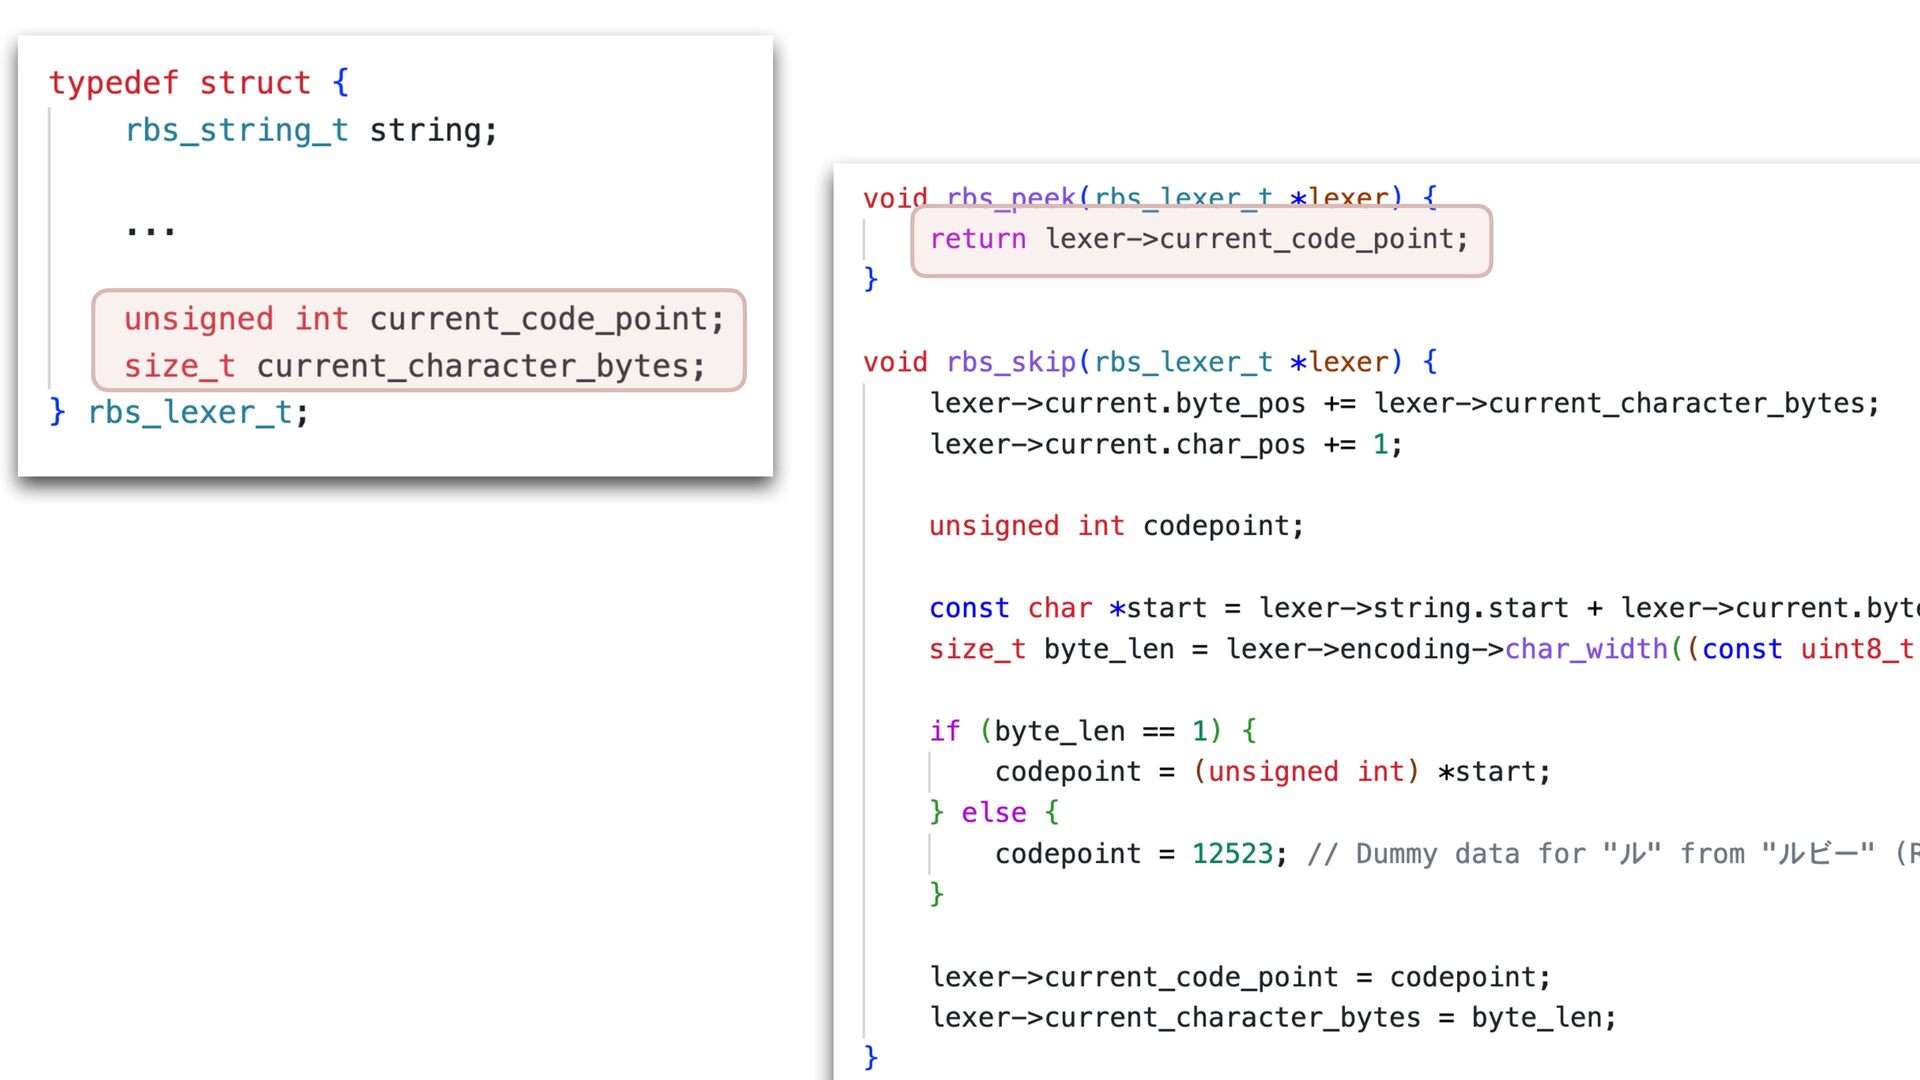Screen dimensions: 1920x1080
Task: Click the rbs_skip function name
Action: (x=1010, y=362)
